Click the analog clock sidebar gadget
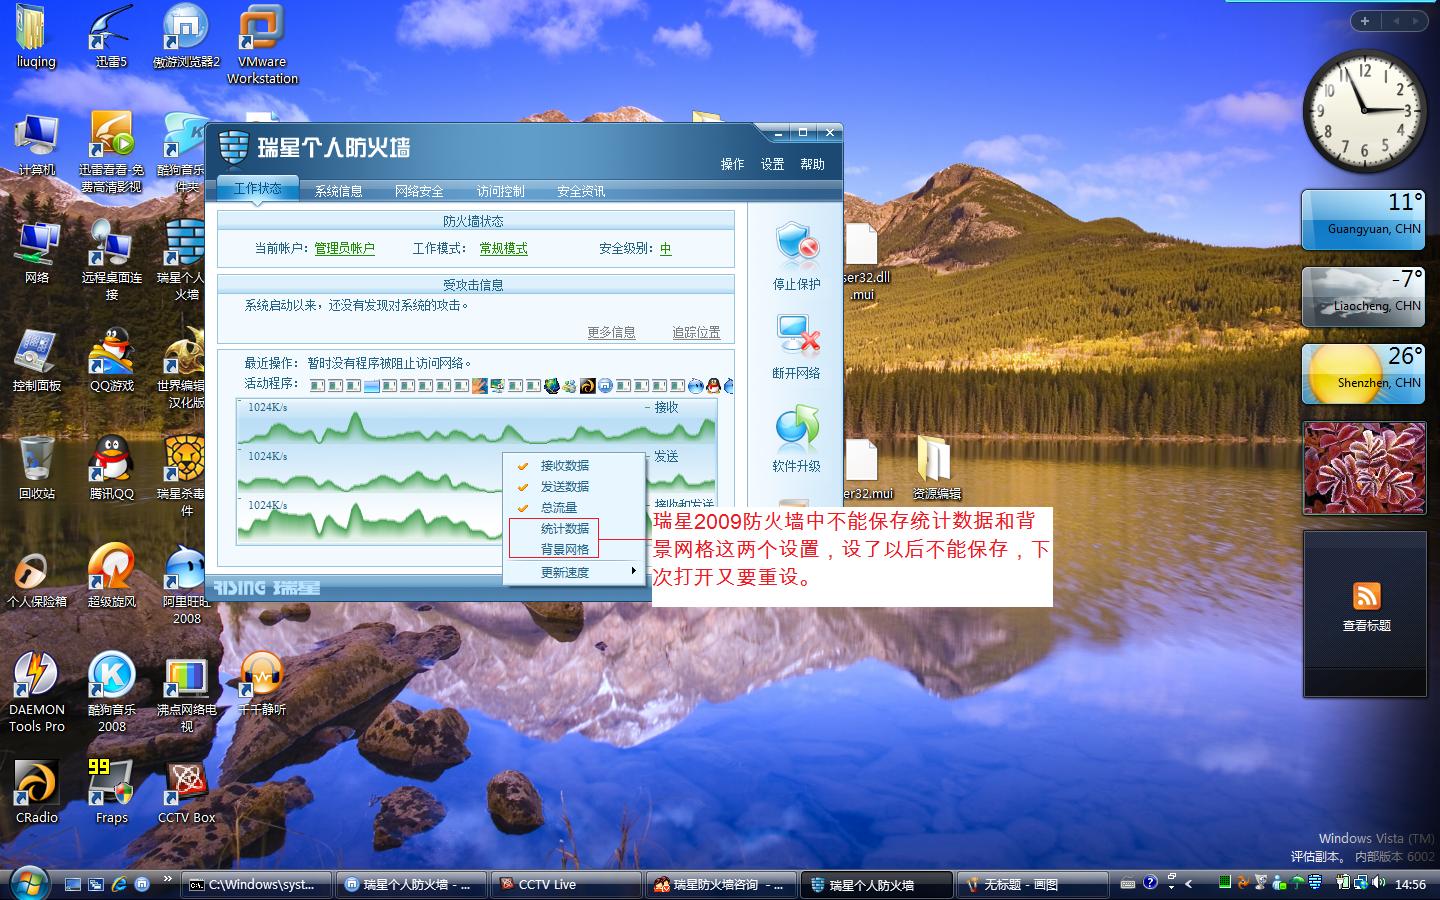Viewport: 1440px width, 900px height. (x=1364, y=110)
